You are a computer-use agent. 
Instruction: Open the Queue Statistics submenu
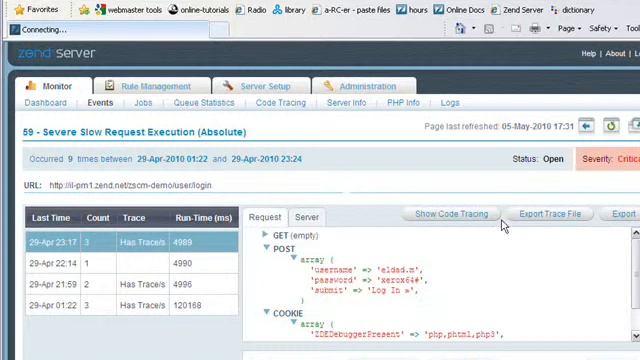click(204, 103)
